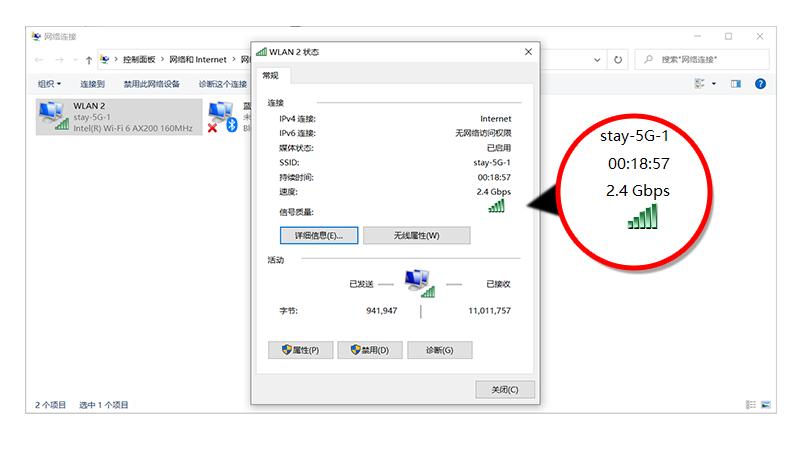
Task: Close the 网络连接 window
Action: pyautogui.click(x=760, y=36)
